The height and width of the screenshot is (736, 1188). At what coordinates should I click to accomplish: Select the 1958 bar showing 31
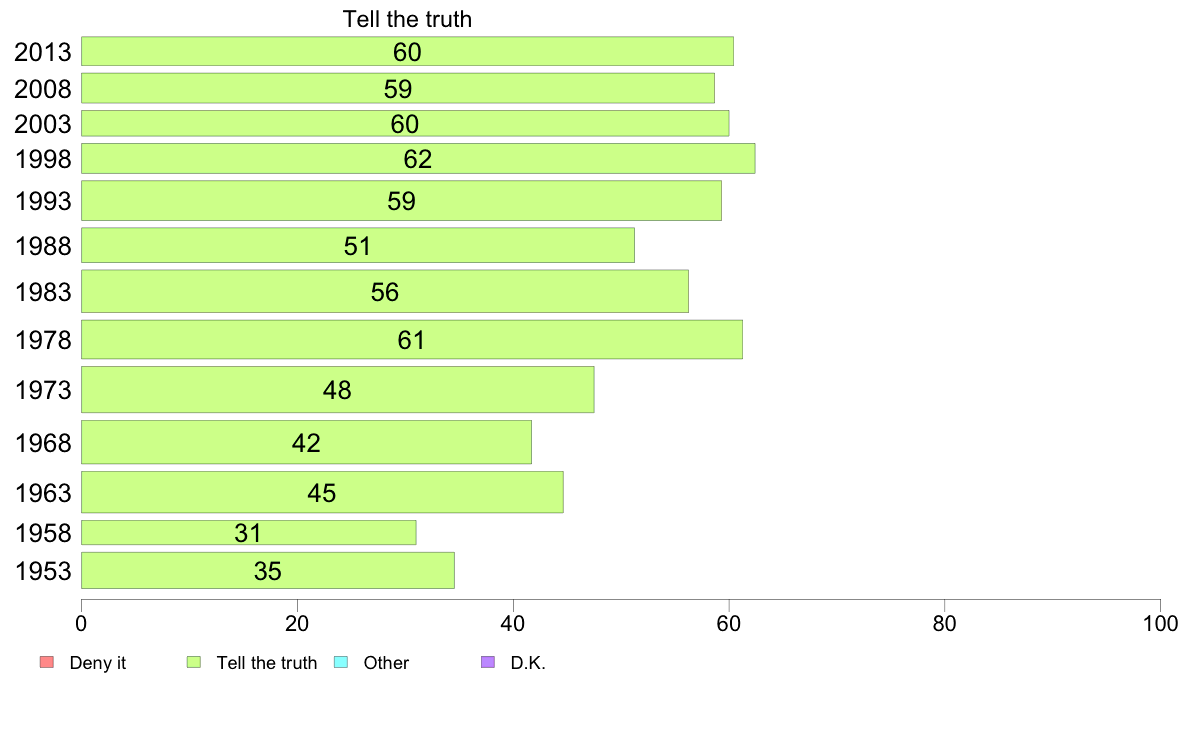click(249, 532)
